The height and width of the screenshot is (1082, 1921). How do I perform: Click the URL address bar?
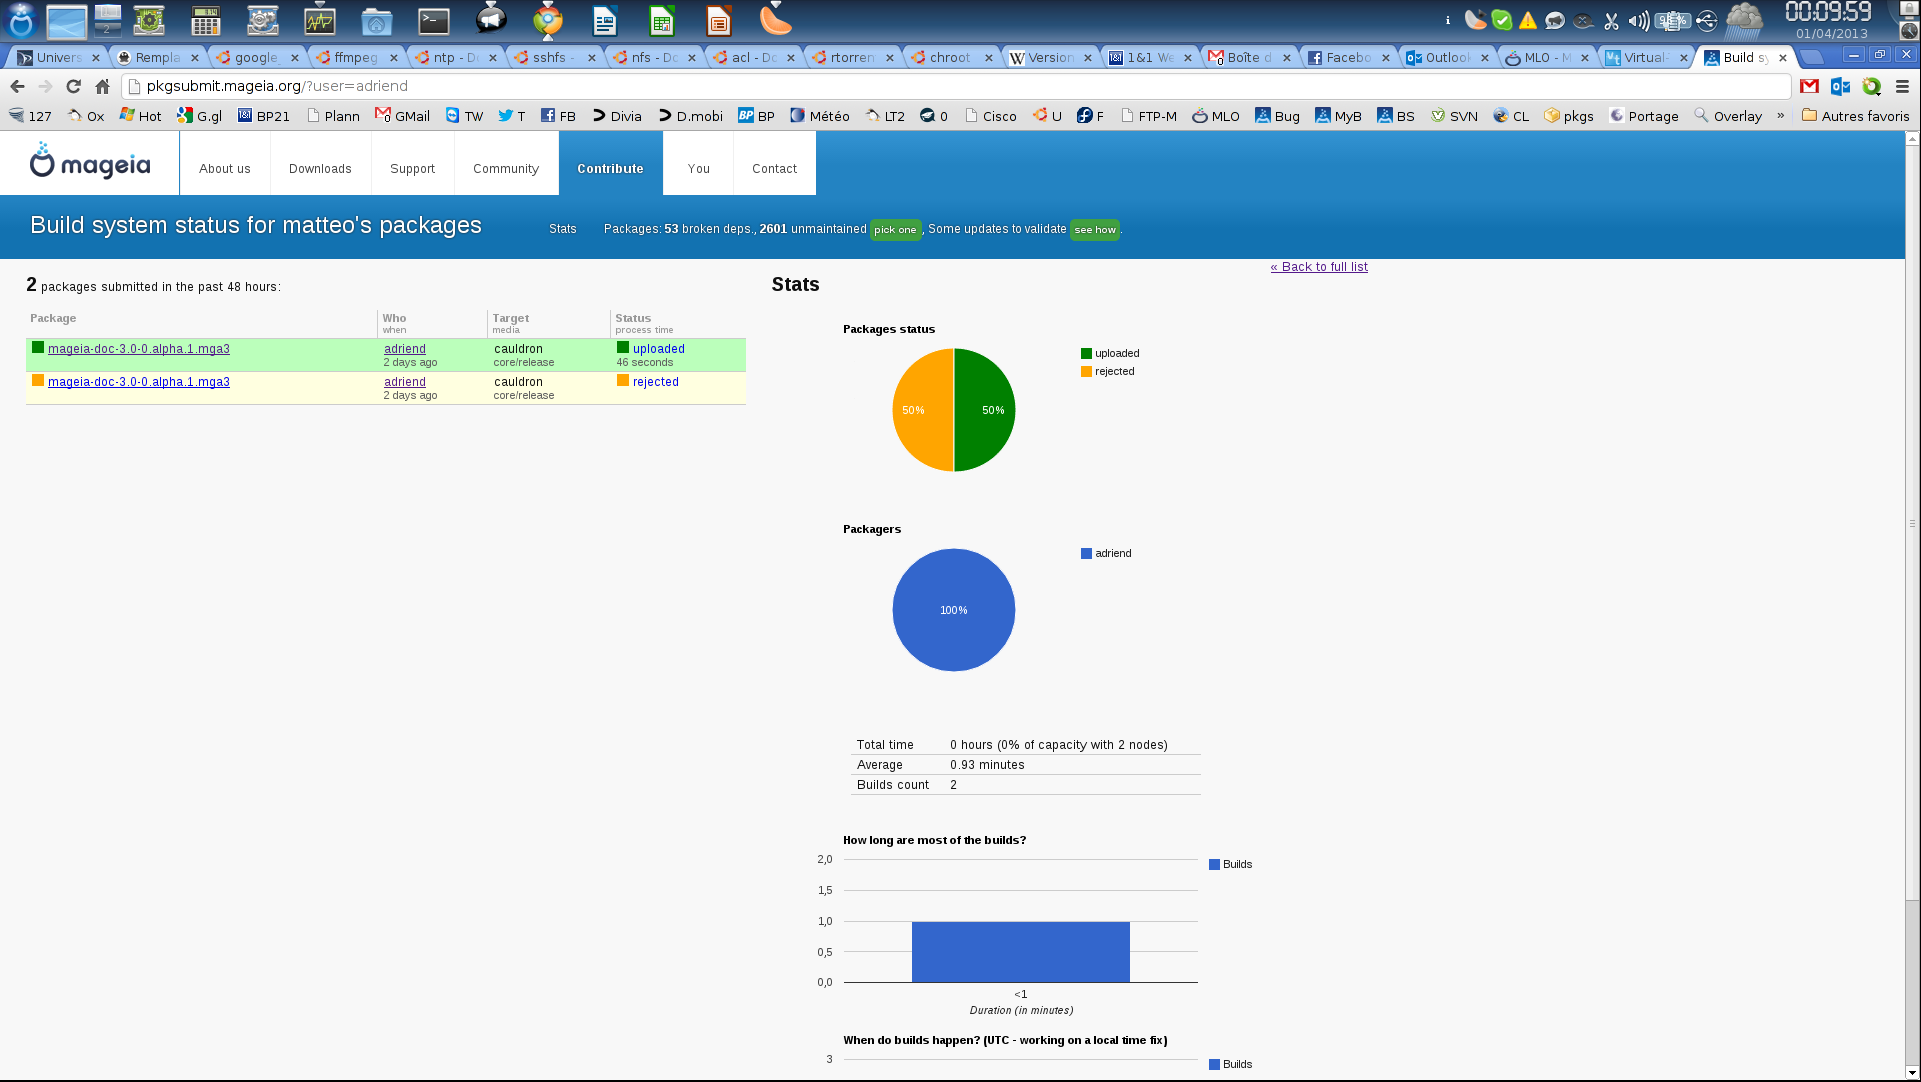point(955,86)
